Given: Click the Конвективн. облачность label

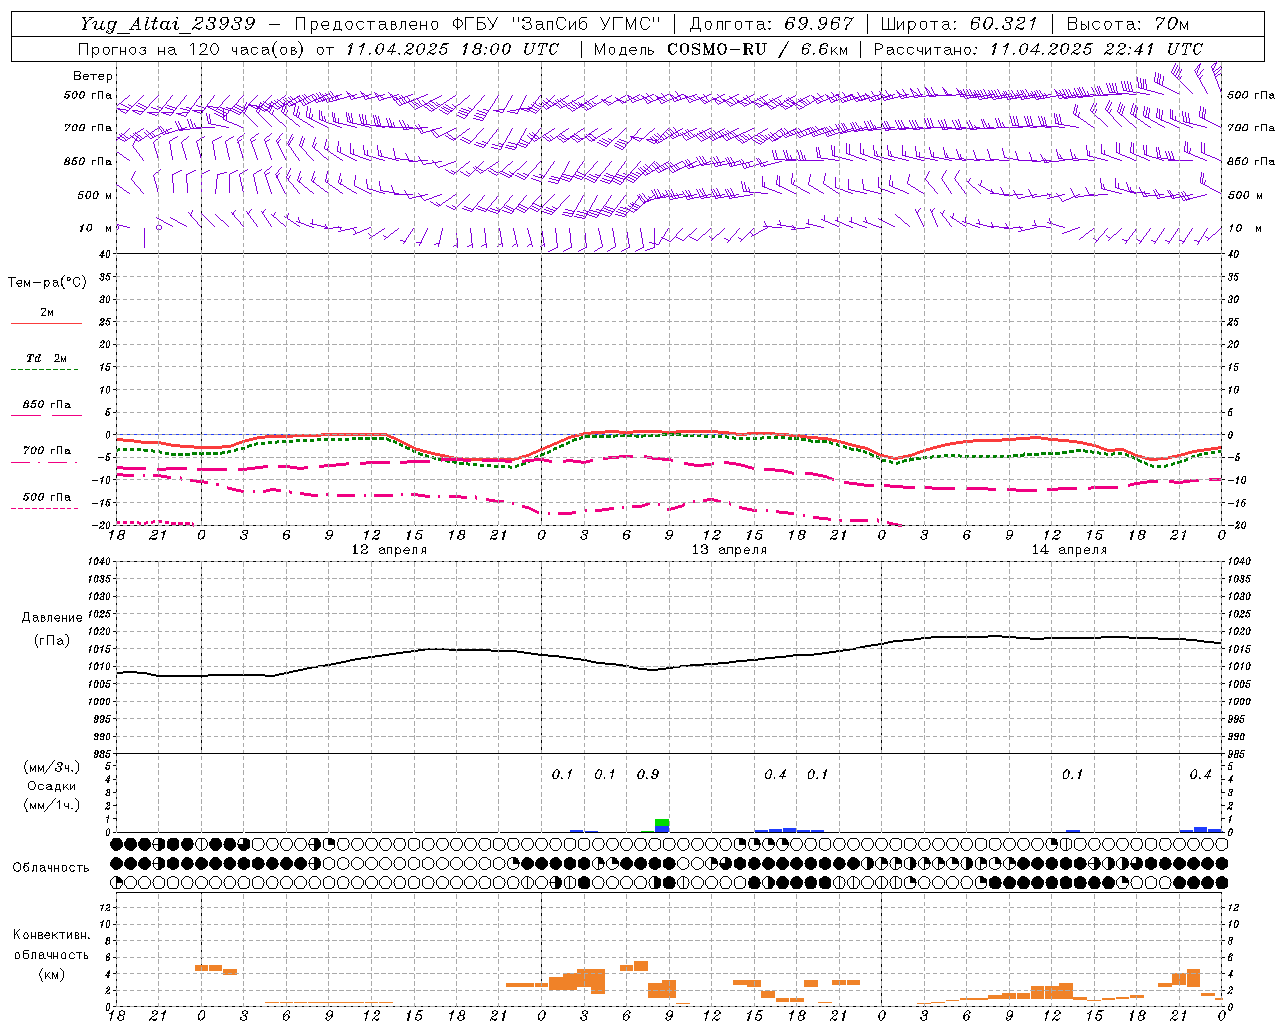Looking at the screenshot, I should point(51,945).
